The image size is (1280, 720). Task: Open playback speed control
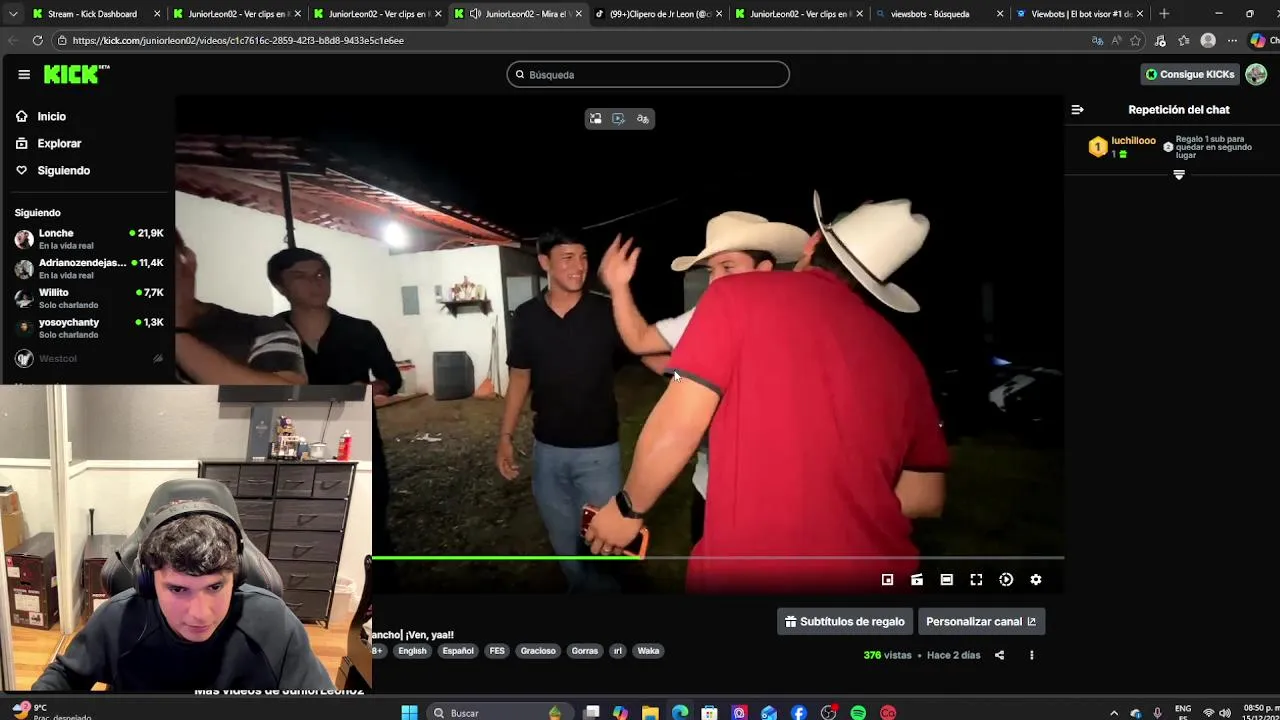click(x=1006, y=580)
